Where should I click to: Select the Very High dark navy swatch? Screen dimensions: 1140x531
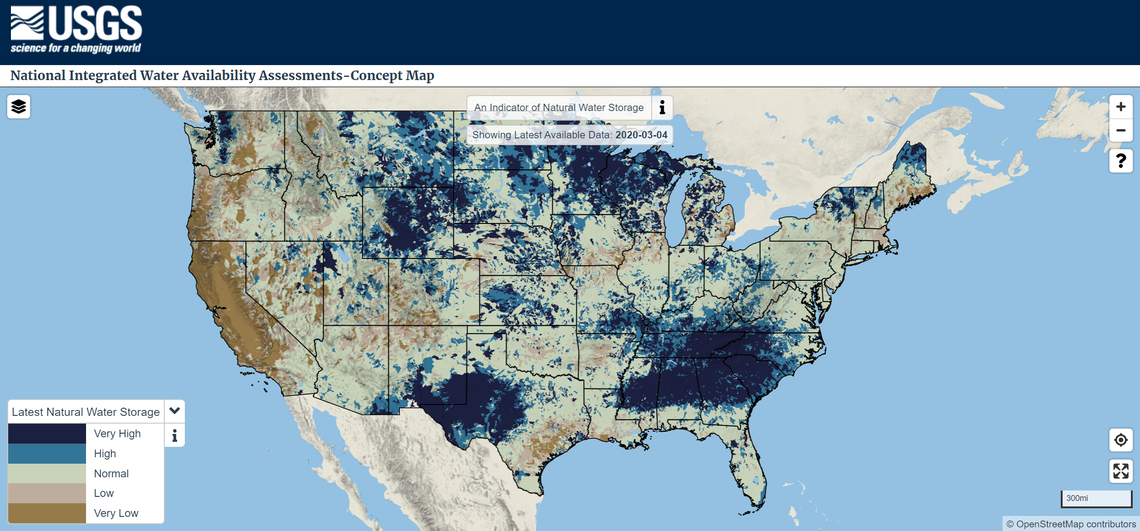pyautogui.click(x=47, y=434)
